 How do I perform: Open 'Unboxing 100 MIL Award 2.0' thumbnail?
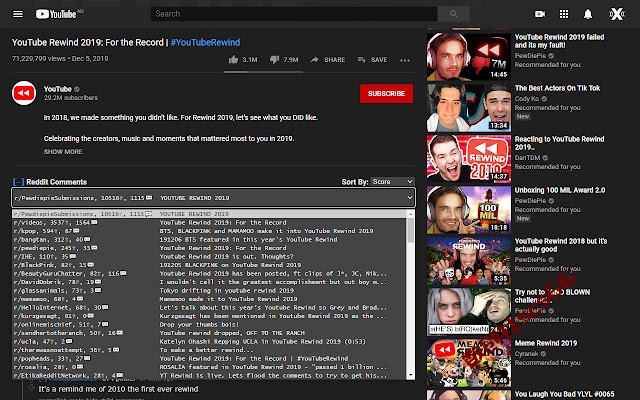[x=469, y=210]
